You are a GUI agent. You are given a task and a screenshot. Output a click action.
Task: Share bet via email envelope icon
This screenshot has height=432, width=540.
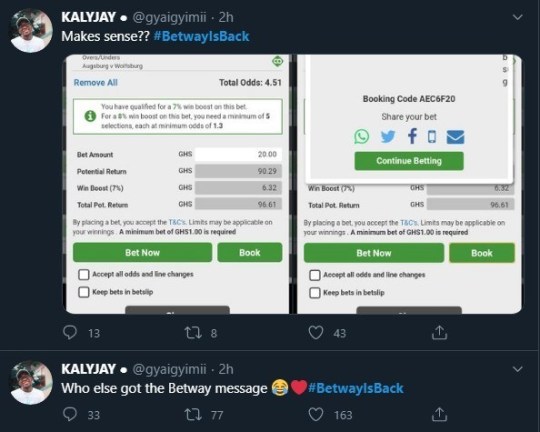[455, 137]
